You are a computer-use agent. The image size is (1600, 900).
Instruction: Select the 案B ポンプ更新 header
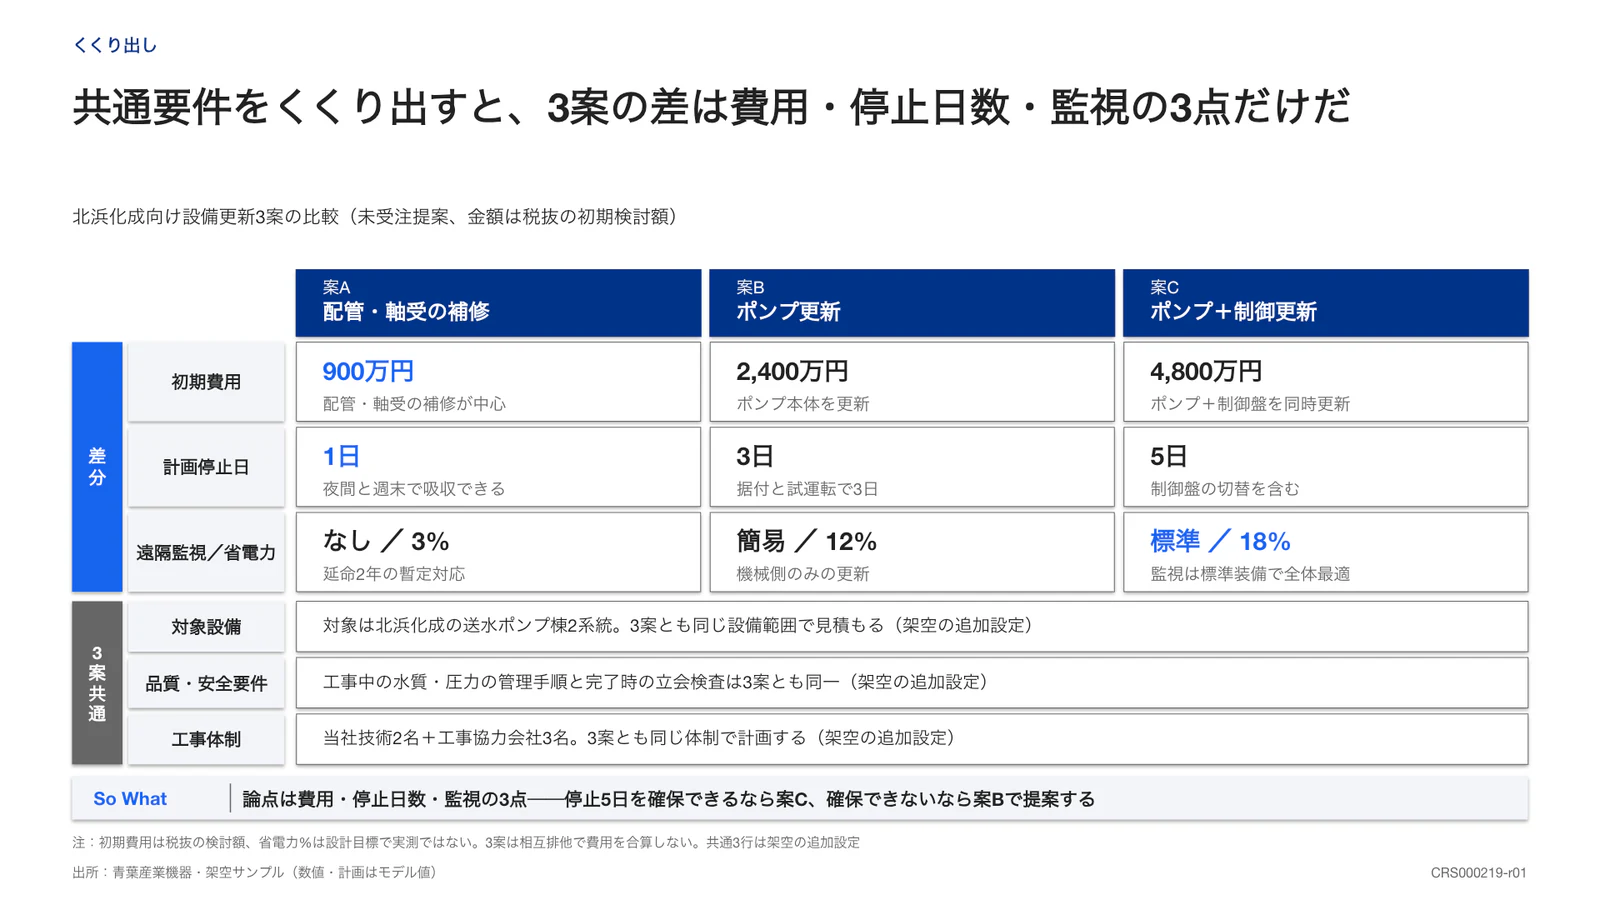point(912,302)
